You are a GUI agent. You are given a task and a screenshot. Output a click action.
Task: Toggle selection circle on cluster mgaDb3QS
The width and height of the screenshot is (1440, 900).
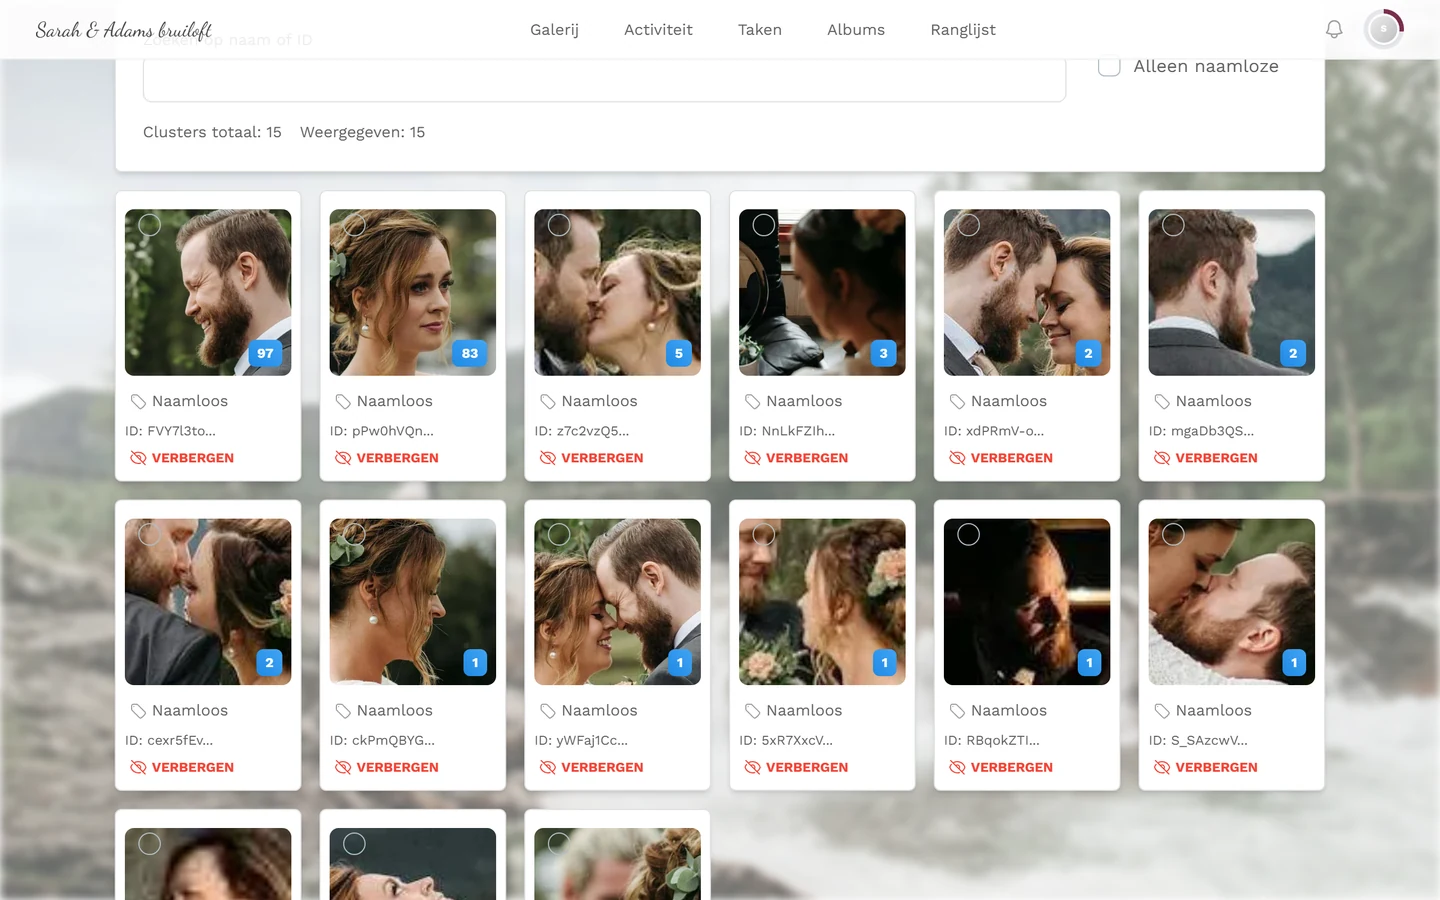coord(1174,225)
